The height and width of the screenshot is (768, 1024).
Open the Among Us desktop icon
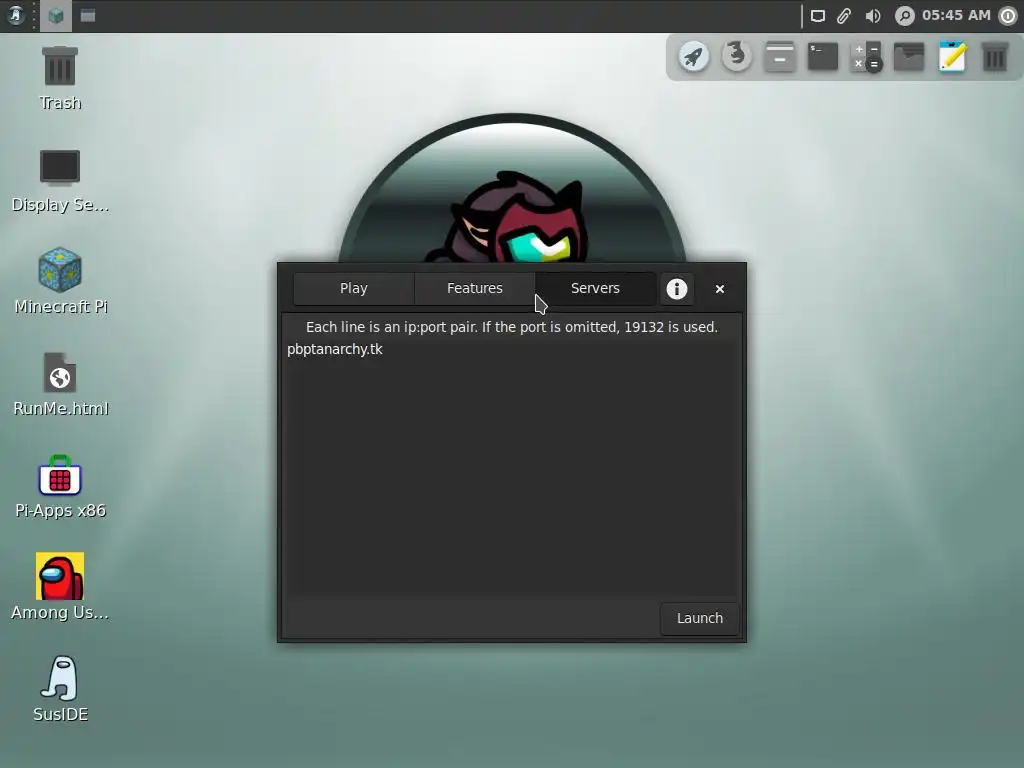point(60,586)
